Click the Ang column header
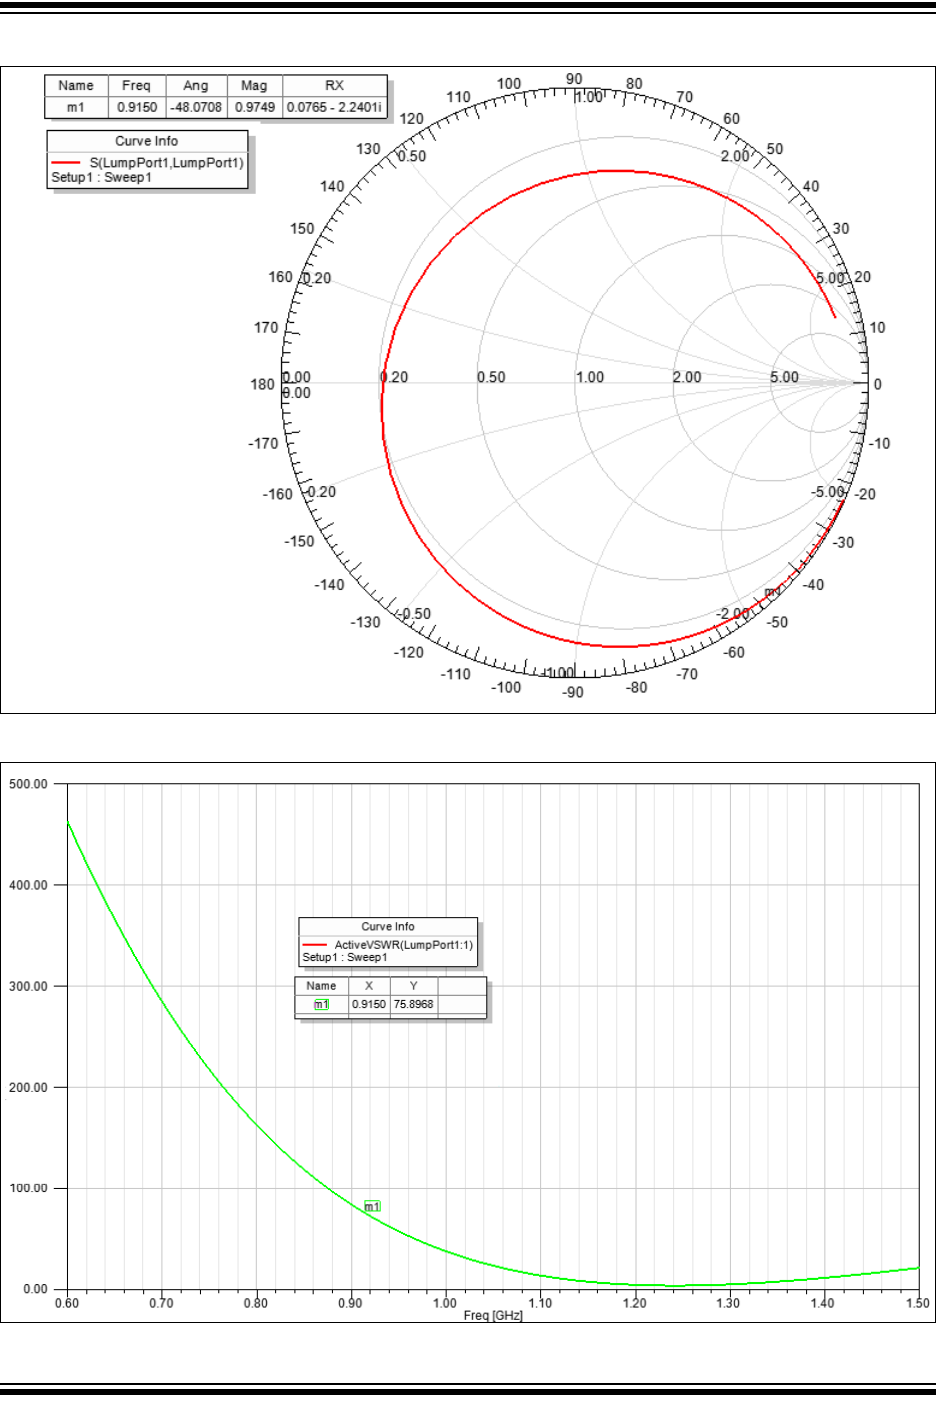The height and width of the screenshot is (1411, 936). (196, 86)
